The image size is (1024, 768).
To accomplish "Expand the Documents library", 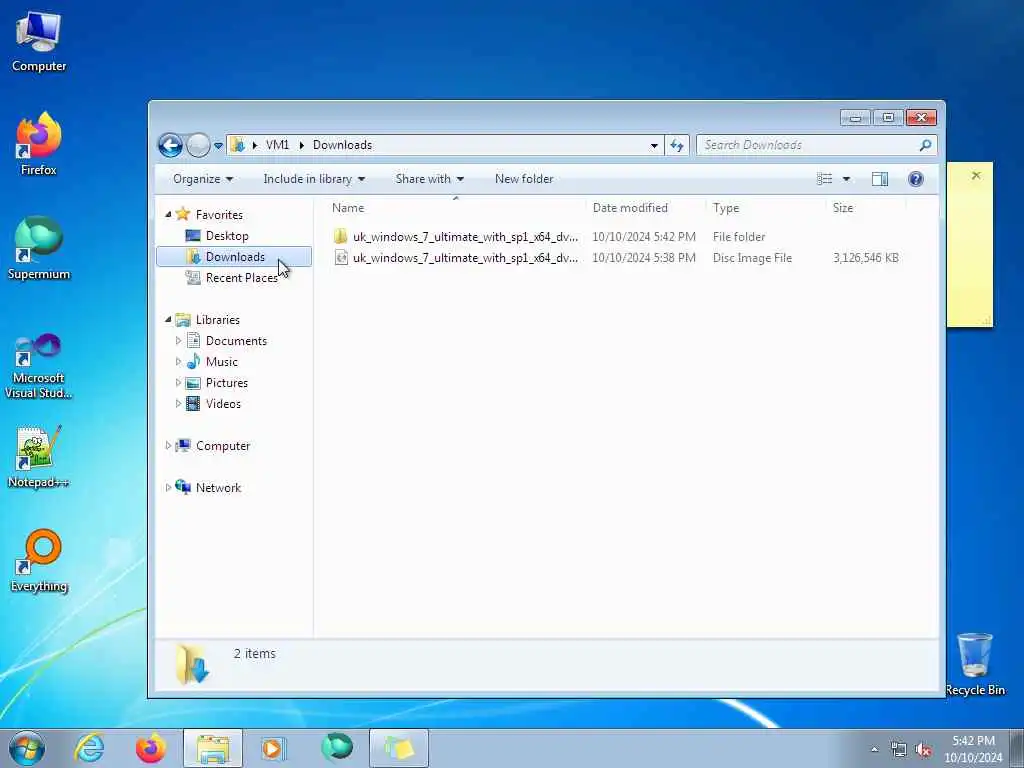I will point(178,340).
